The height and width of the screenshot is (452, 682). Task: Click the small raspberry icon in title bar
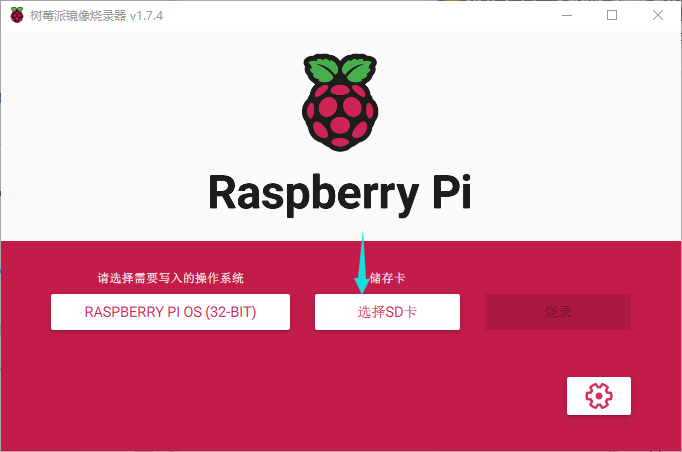[x=17, y=15]
